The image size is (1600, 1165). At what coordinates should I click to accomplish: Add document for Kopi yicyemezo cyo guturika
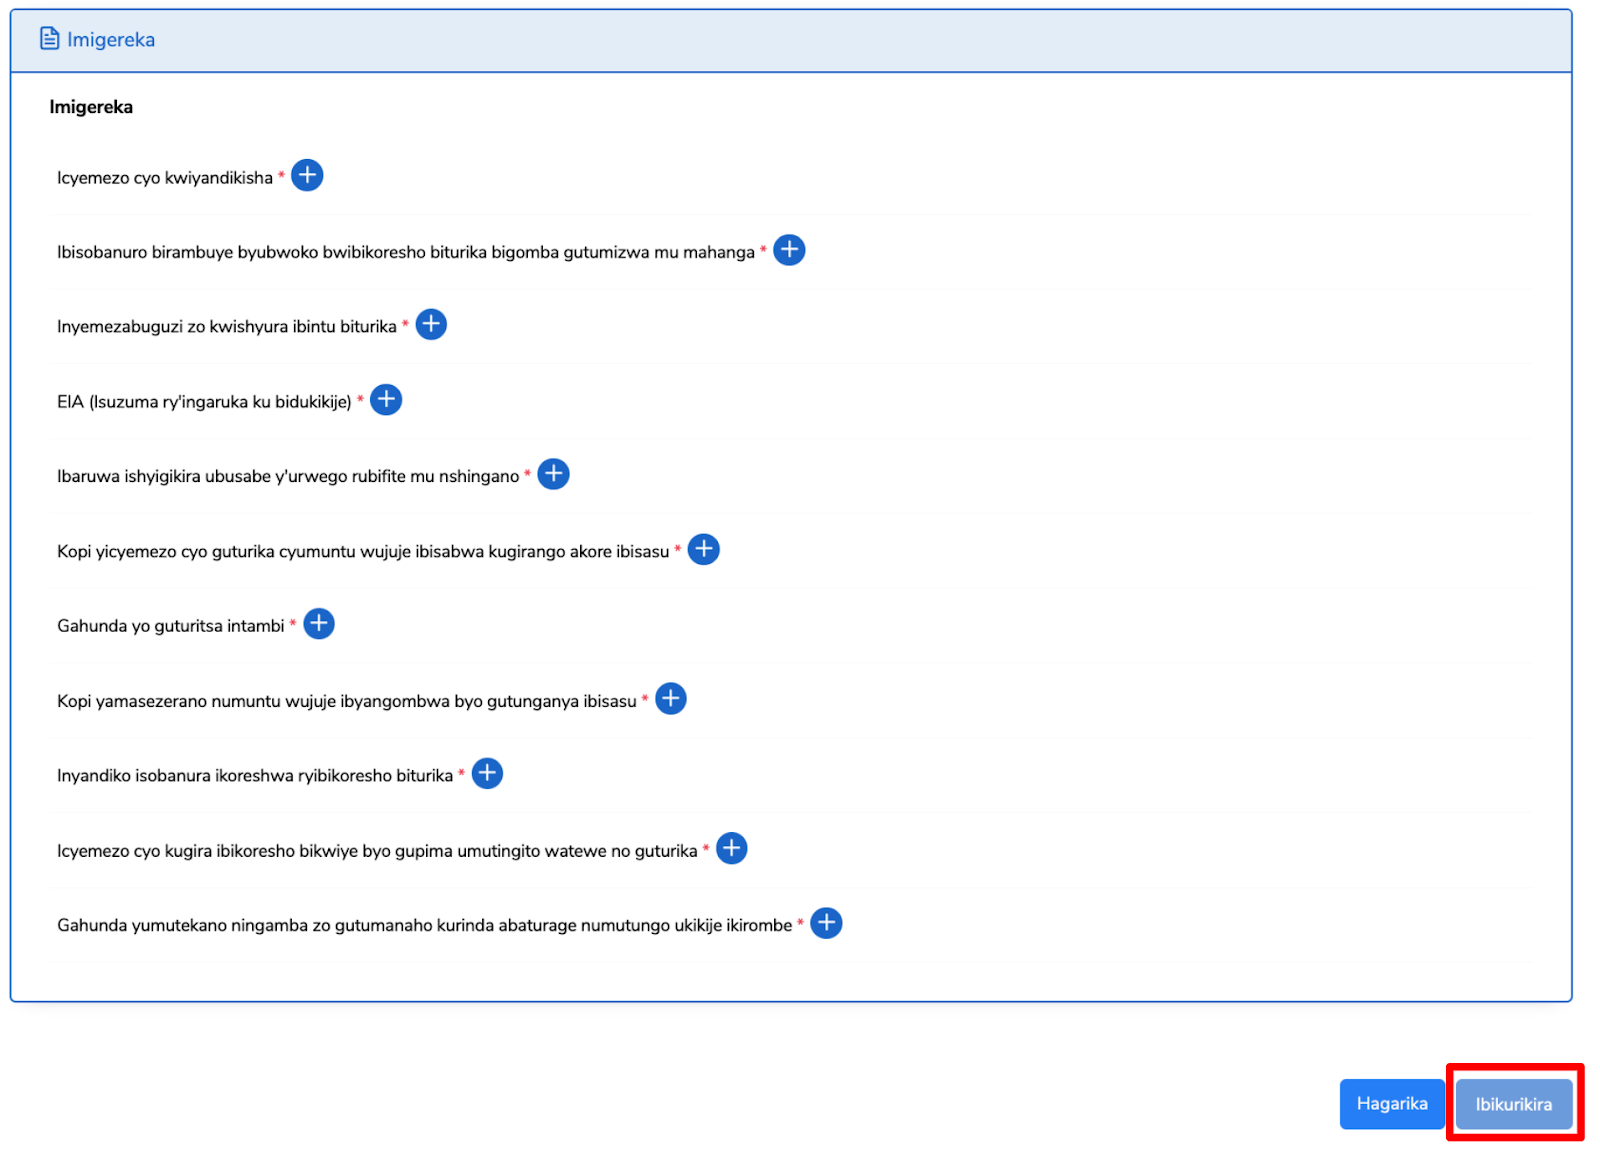coord(704,549)
